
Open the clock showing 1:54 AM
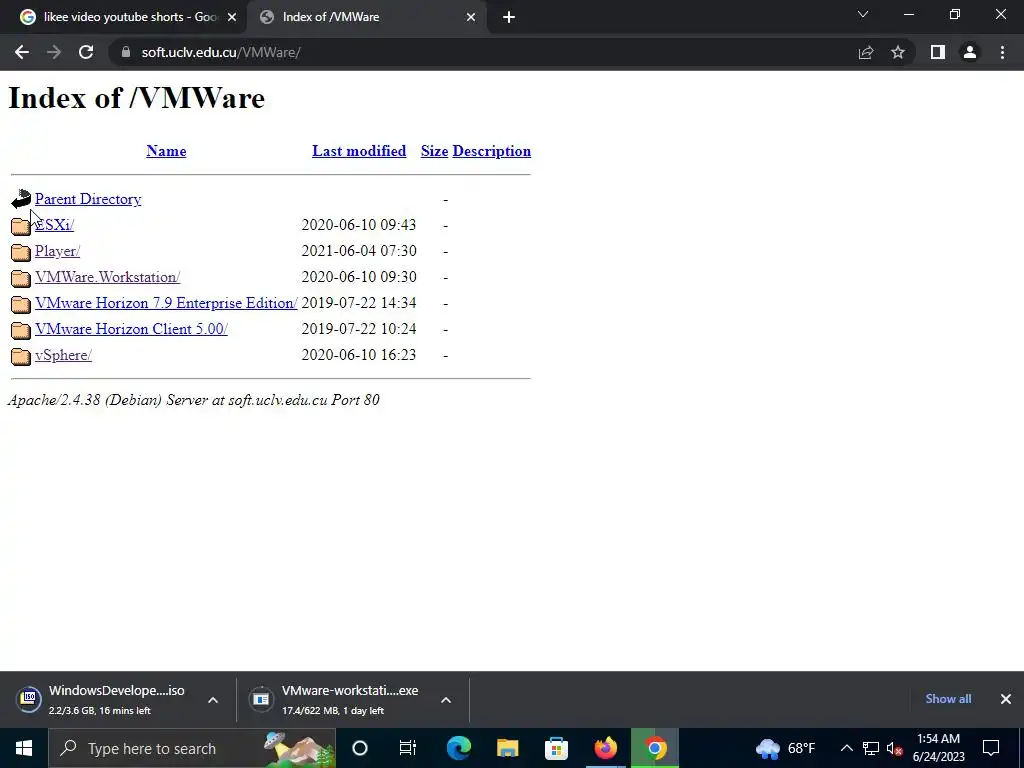tap(938, 748)
